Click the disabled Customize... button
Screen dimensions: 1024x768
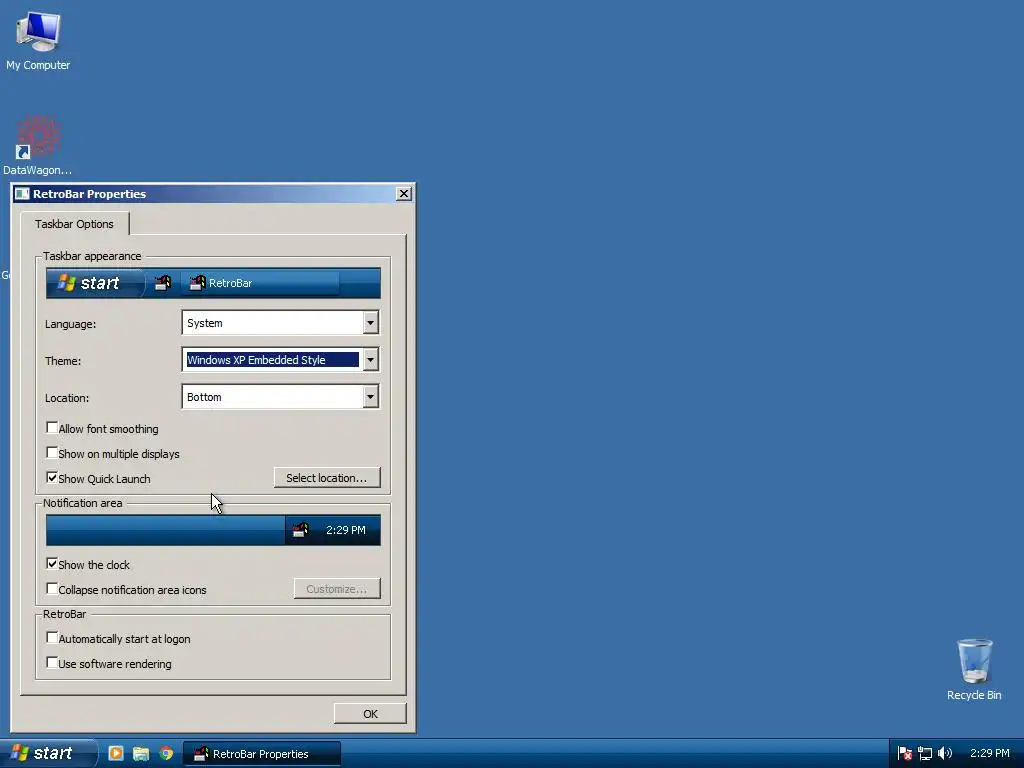(x=337, y=589)
